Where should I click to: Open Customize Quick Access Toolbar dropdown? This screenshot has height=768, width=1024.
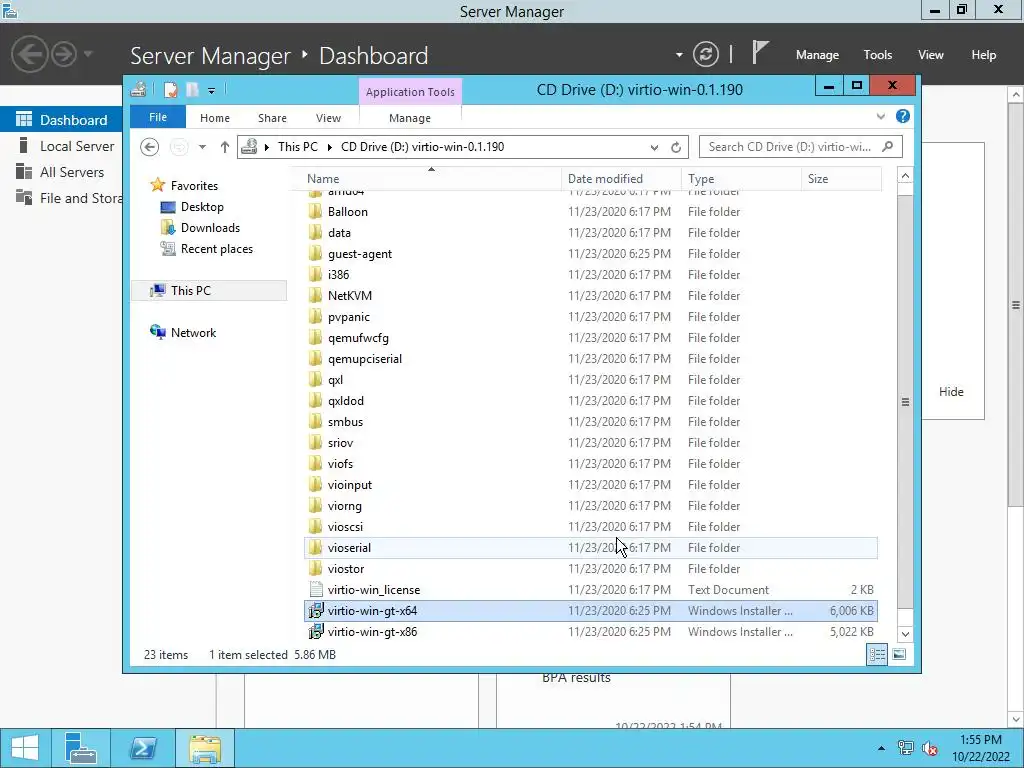212,91
